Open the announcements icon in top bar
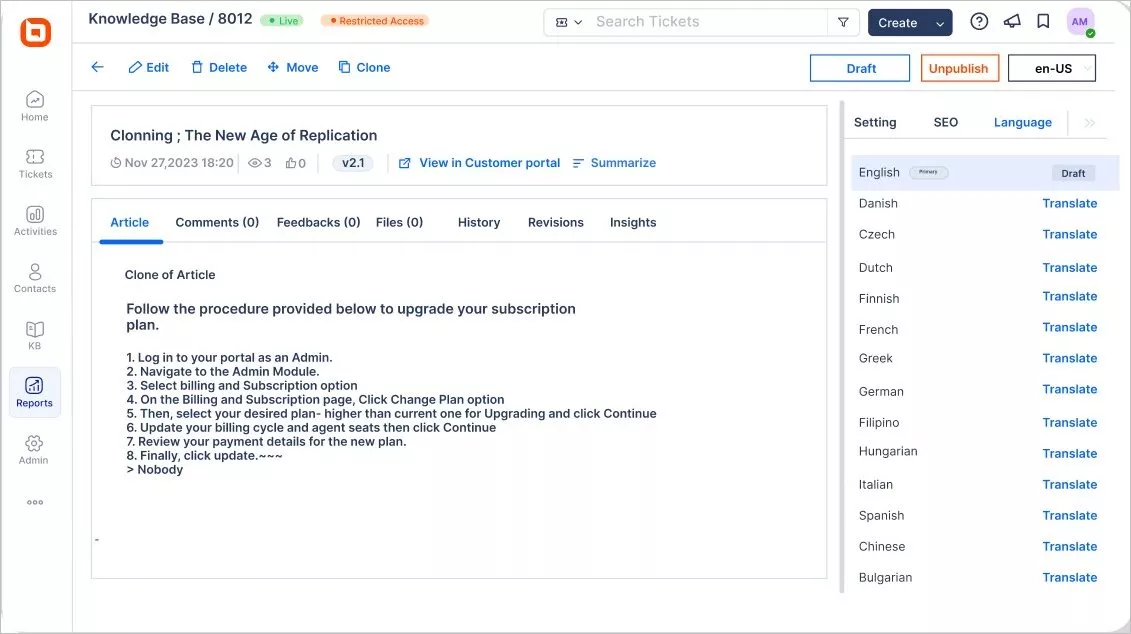This screenshot has width=1131, height=634. [1013, 21]
